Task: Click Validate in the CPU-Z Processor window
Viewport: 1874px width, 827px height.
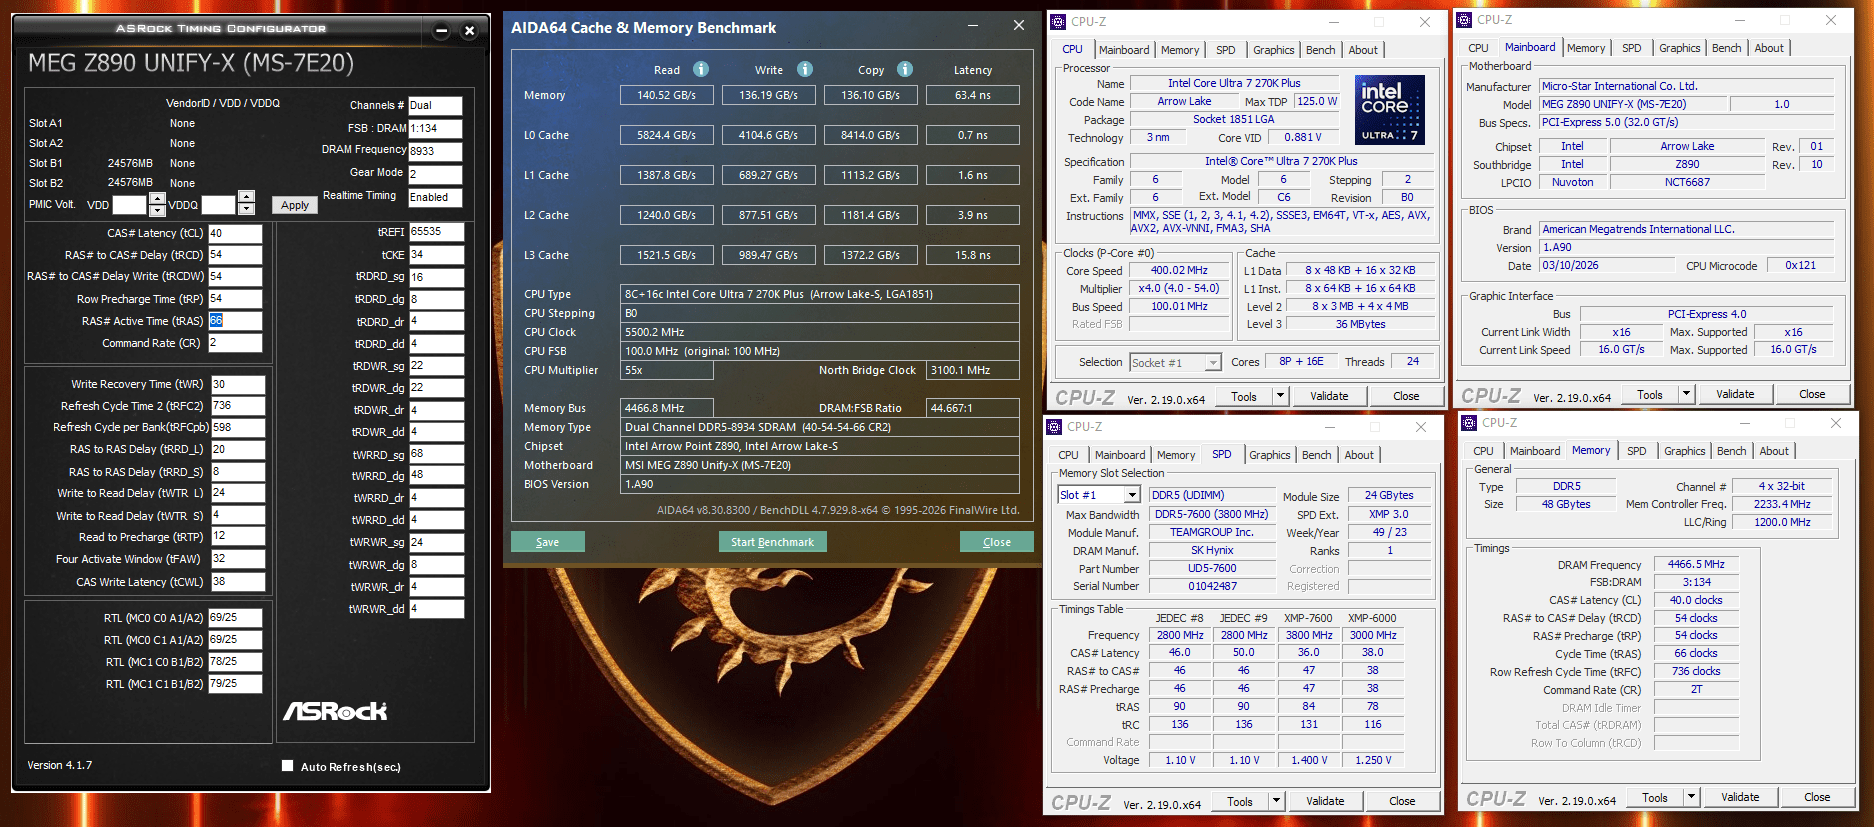Action: [1329, 396]
